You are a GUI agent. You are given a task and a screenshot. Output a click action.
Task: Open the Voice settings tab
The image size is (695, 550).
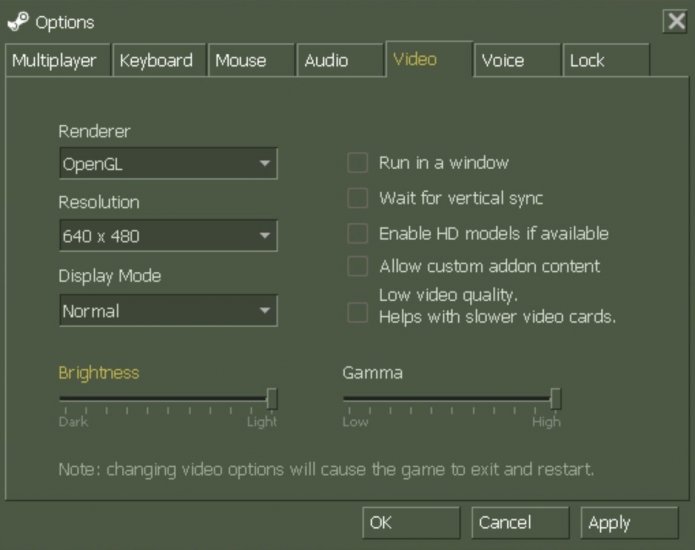503,61
